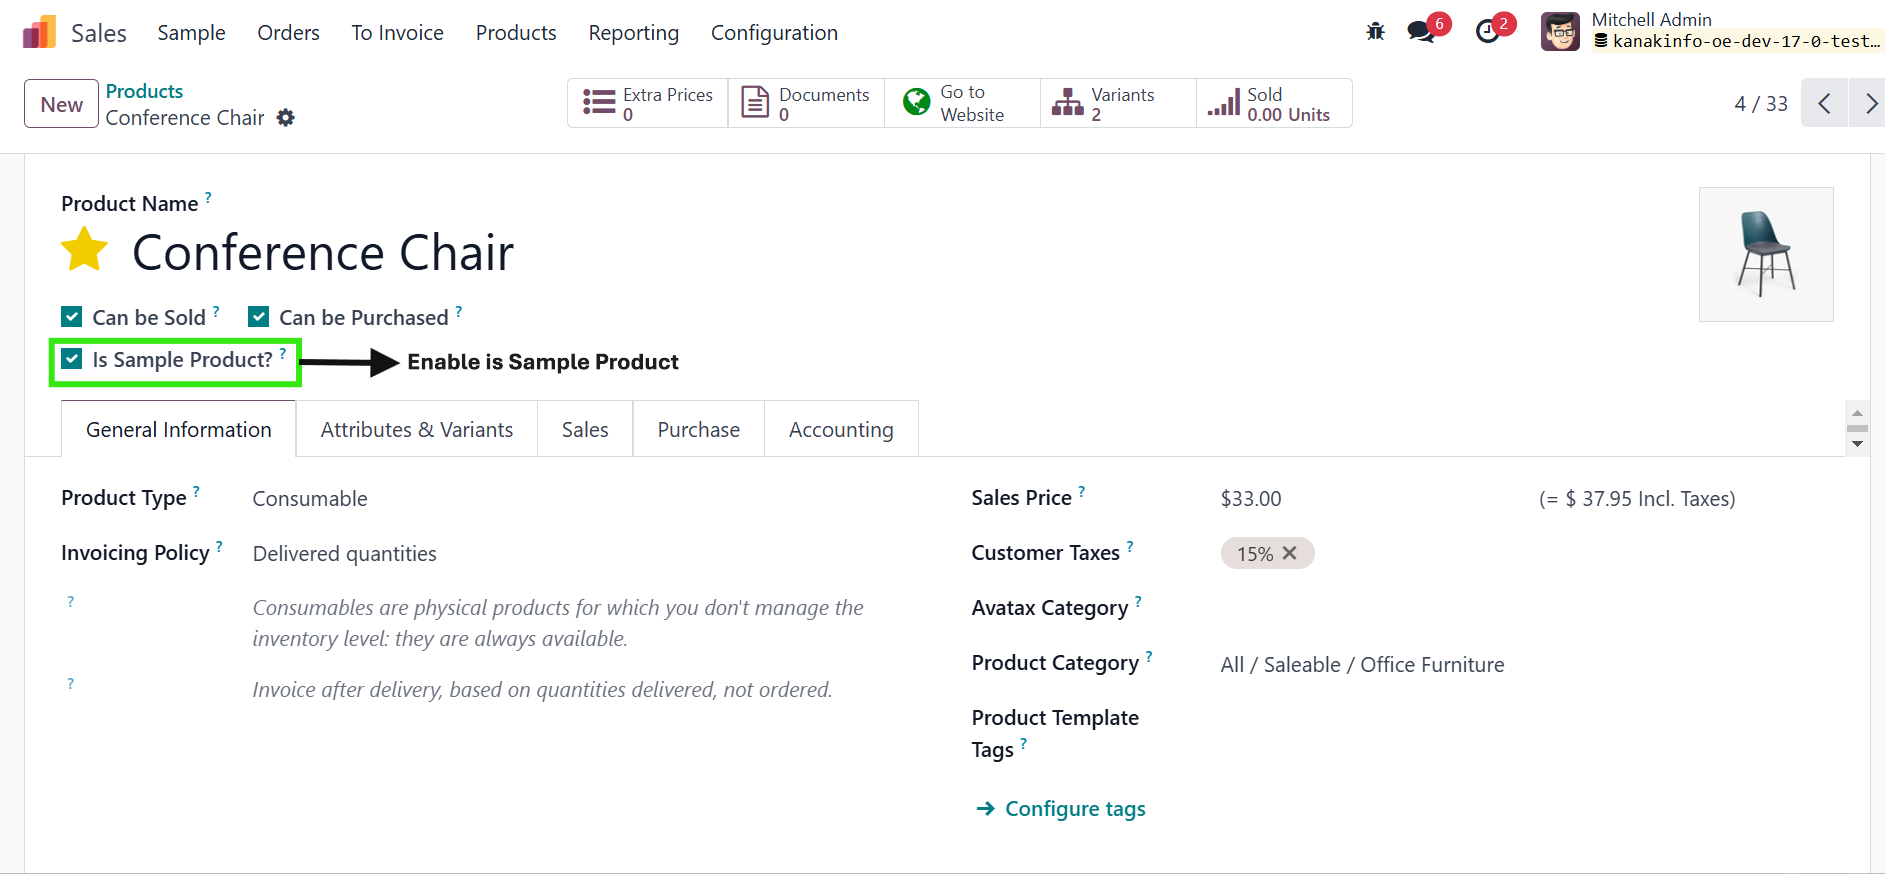The height and width of the screenshot is (874, 1885).
Task: Switch to the Purchase tab
Action: pos(698,429)
